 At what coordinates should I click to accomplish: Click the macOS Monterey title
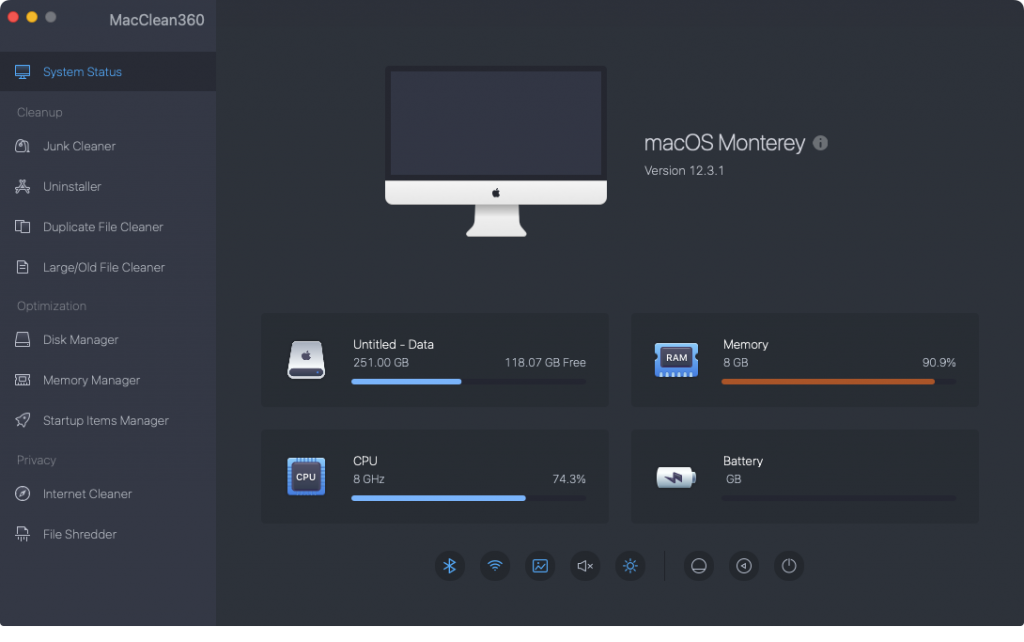tap(724, 143)
